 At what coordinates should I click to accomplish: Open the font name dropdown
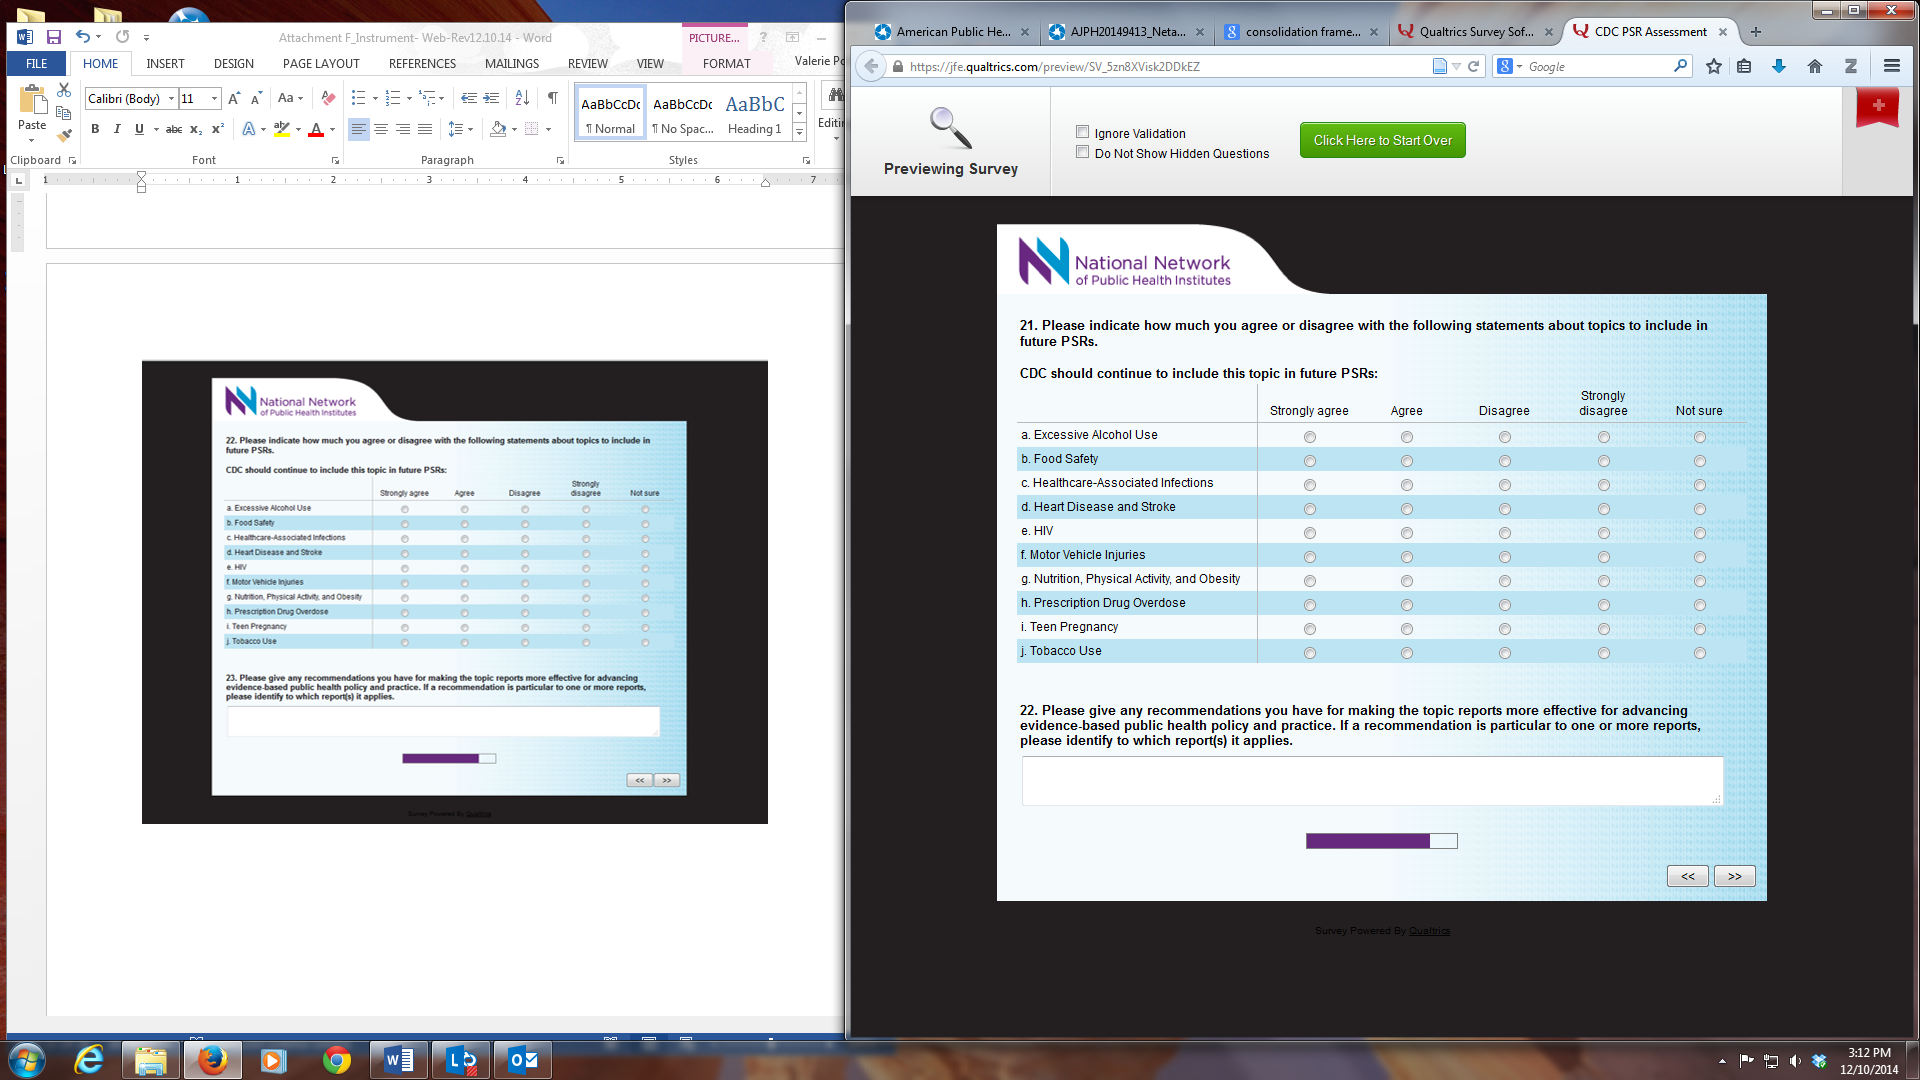(171, 98)
